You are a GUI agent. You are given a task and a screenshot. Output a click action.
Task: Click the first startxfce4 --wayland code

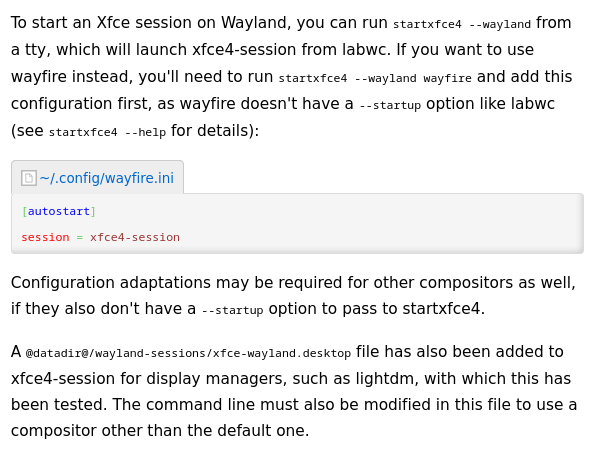(462, 24)
